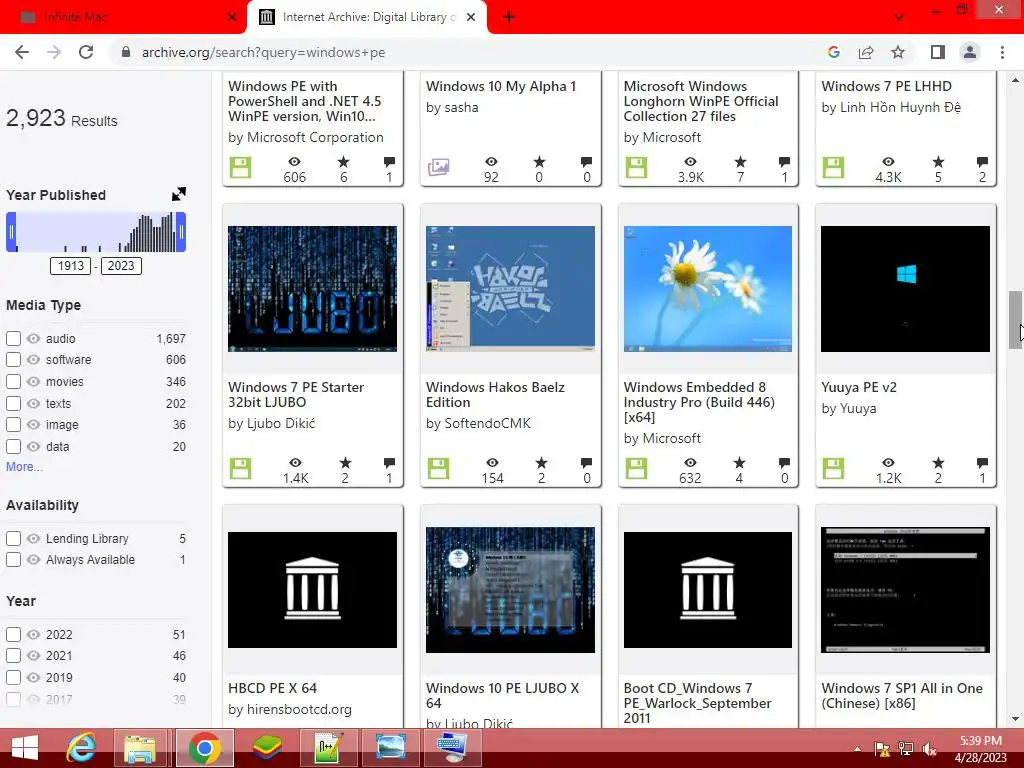
Task: Open Notepad++ from the taskbar
Action: click(x=328, y=748)
